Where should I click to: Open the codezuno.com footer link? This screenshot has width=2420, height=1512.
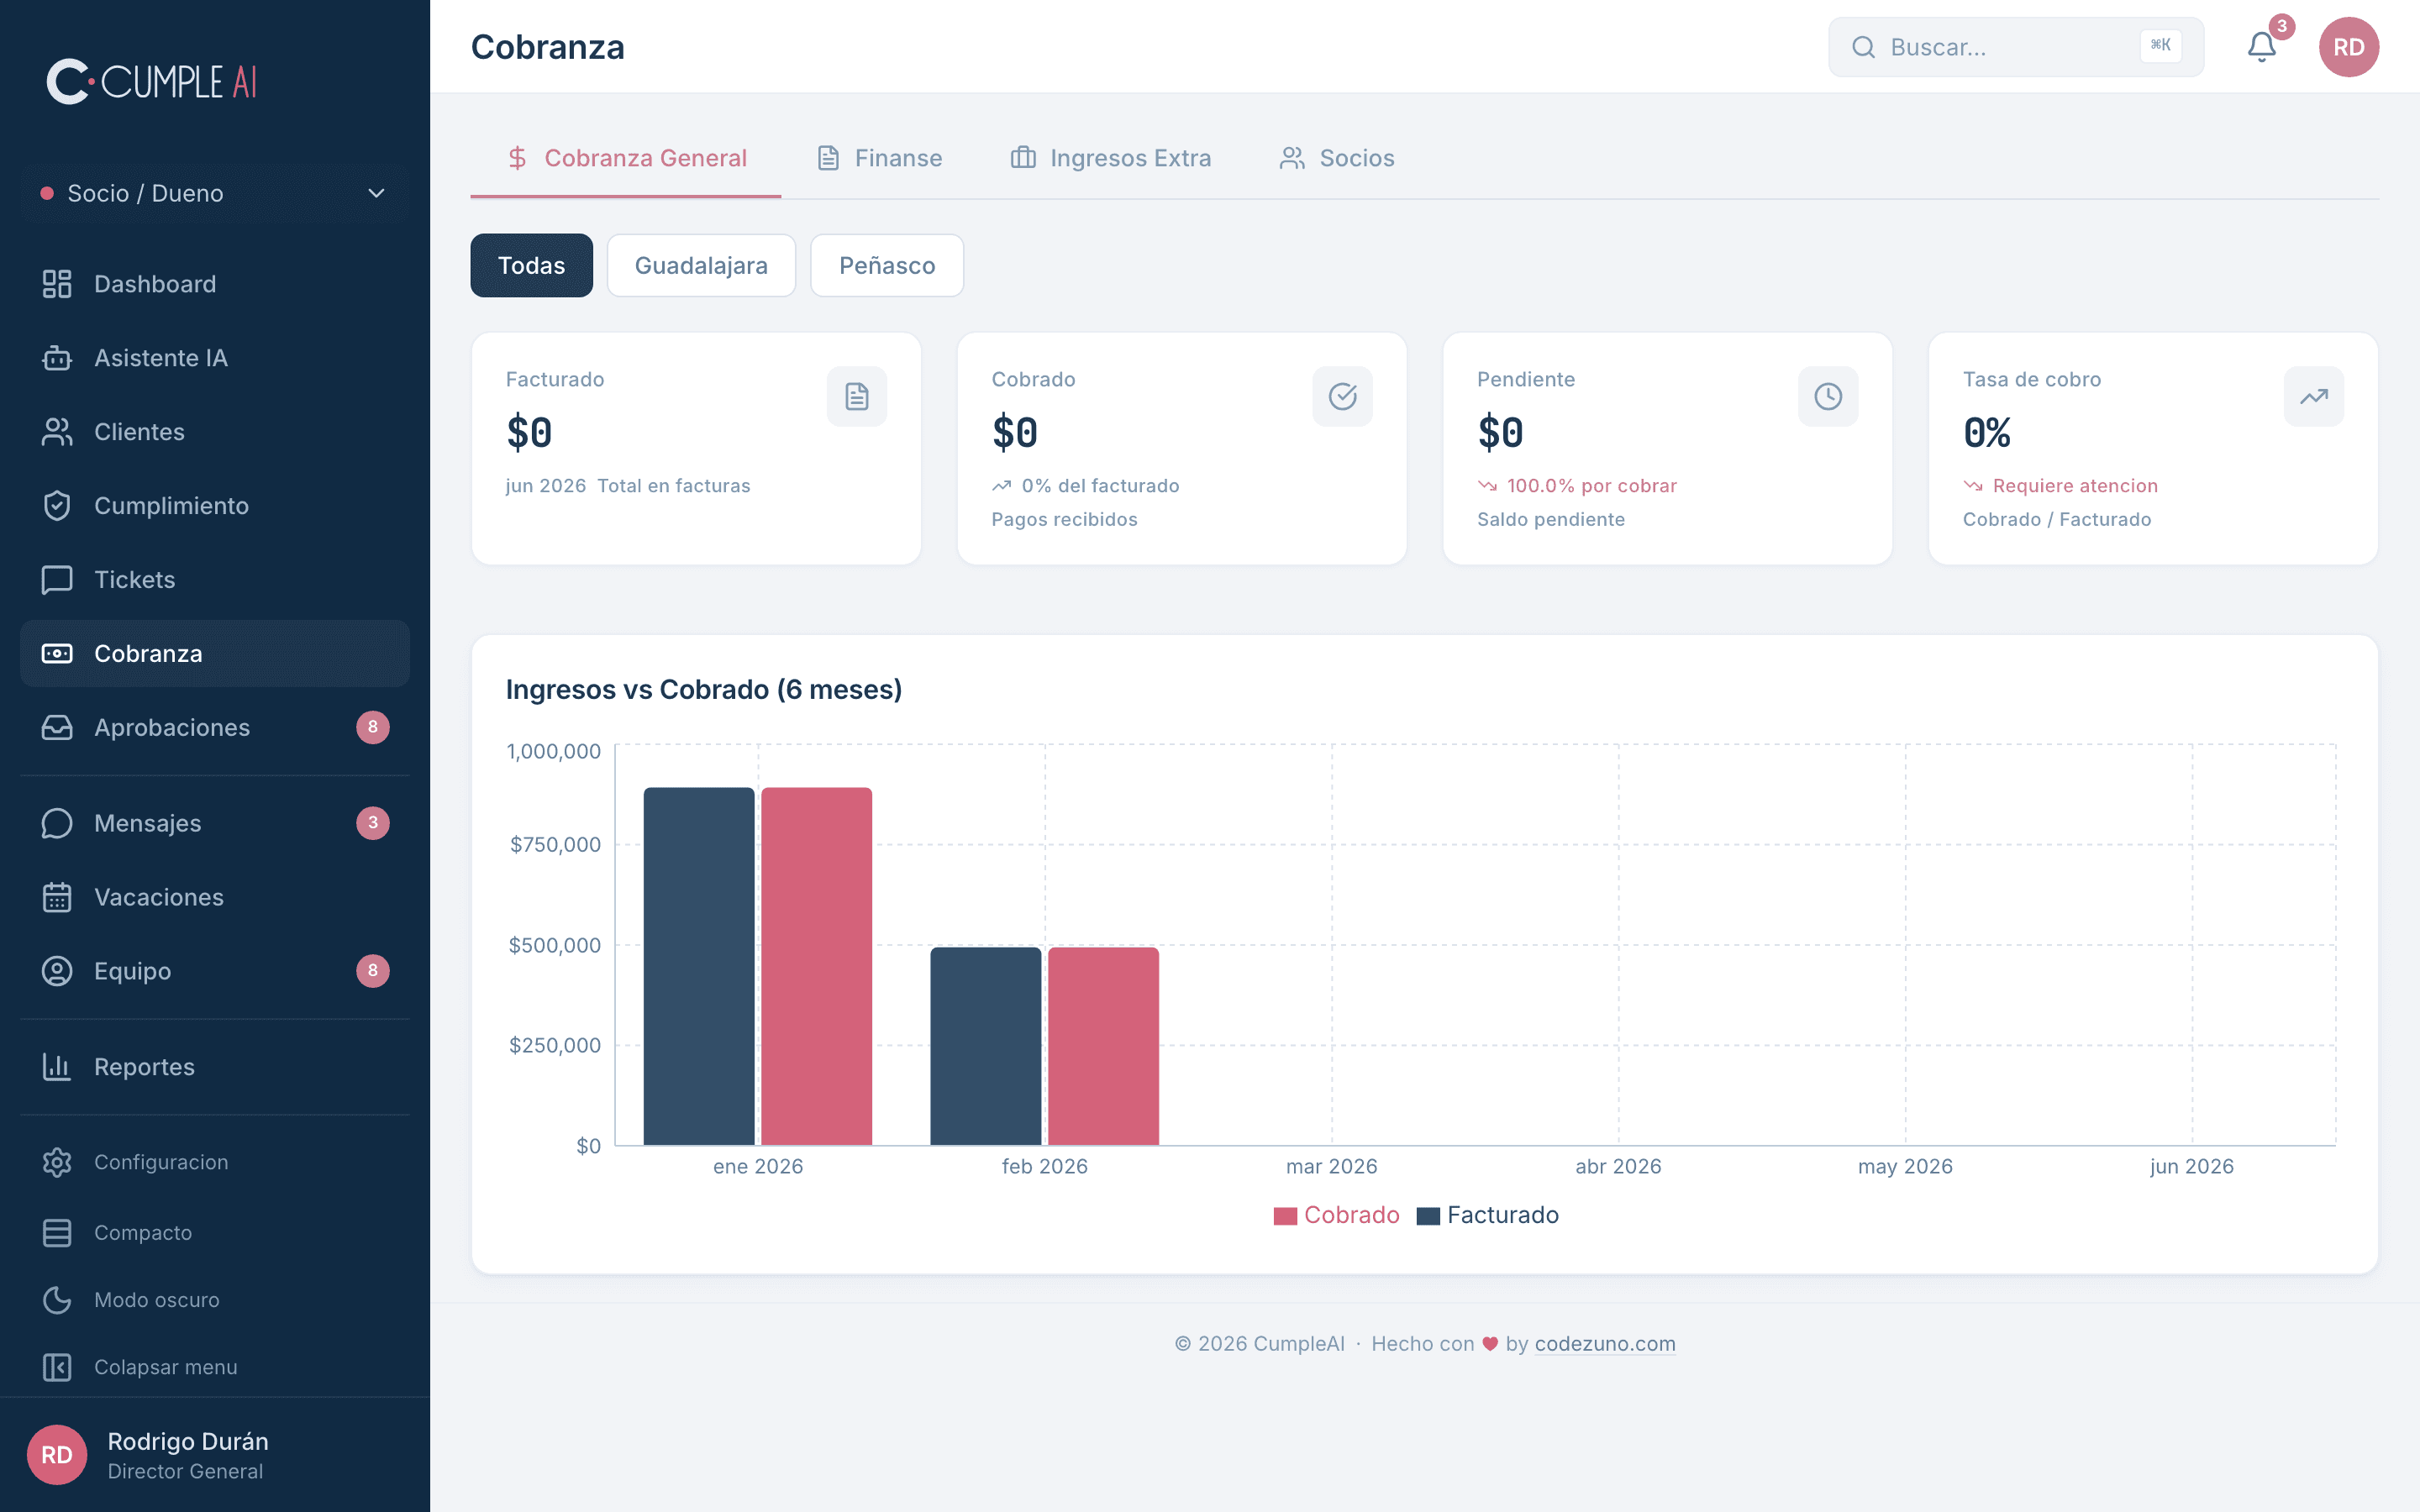[x=1605, y=1344]
